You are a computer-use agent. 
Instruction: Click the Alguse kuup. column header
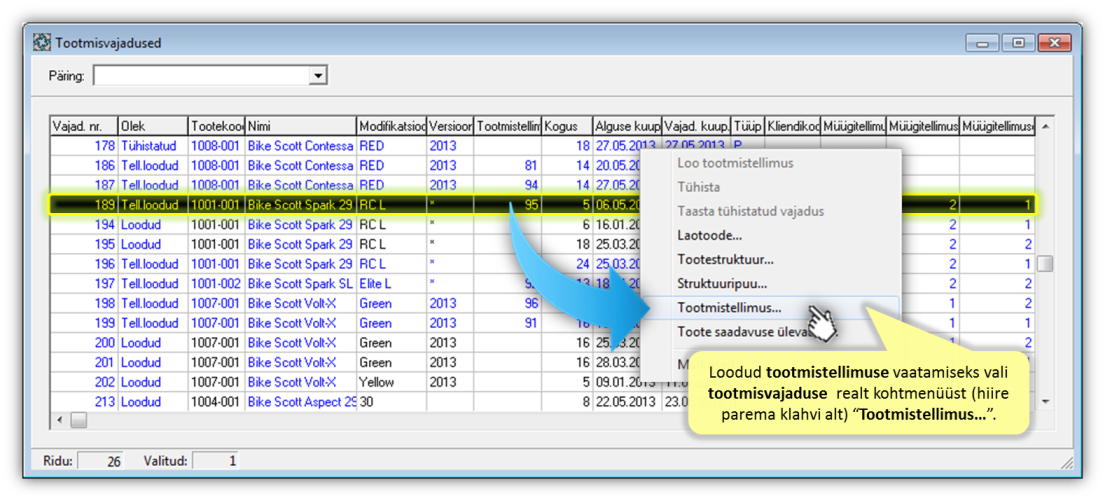pyautogui.click(x=627, y=126)
